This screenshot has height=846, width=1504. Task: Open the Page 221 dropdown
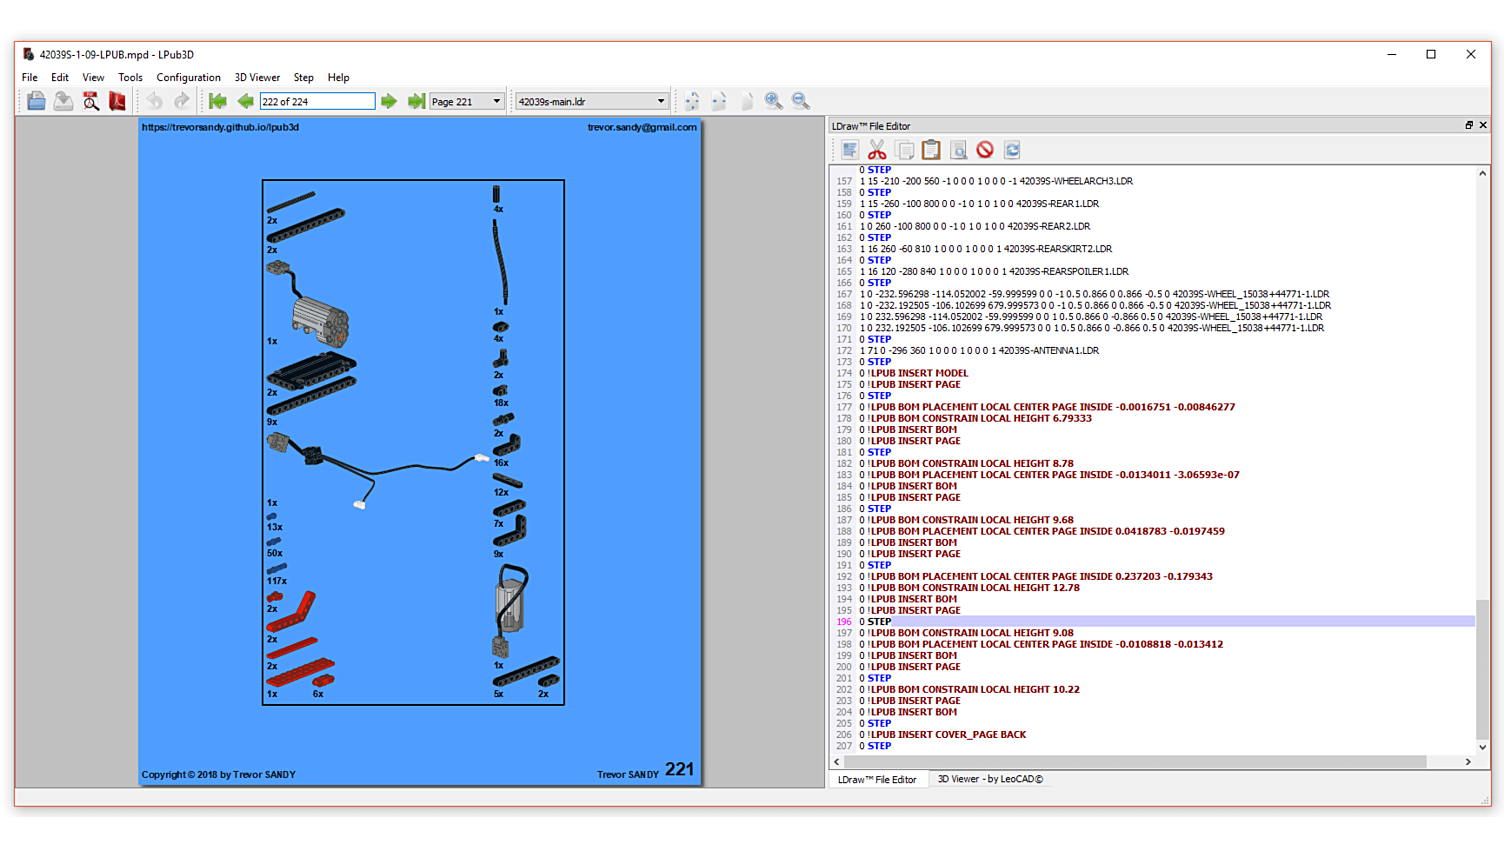pyautogui.click(x=466, y=100)
